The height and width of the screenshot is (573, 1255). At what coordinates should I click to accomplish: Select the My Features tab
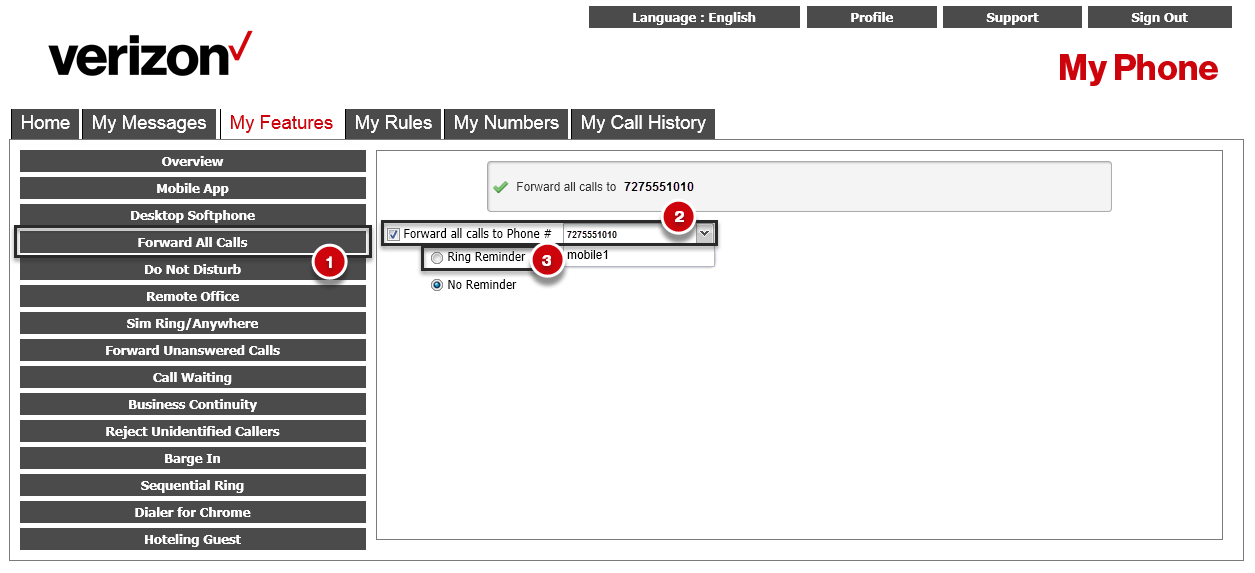(281, 123)
